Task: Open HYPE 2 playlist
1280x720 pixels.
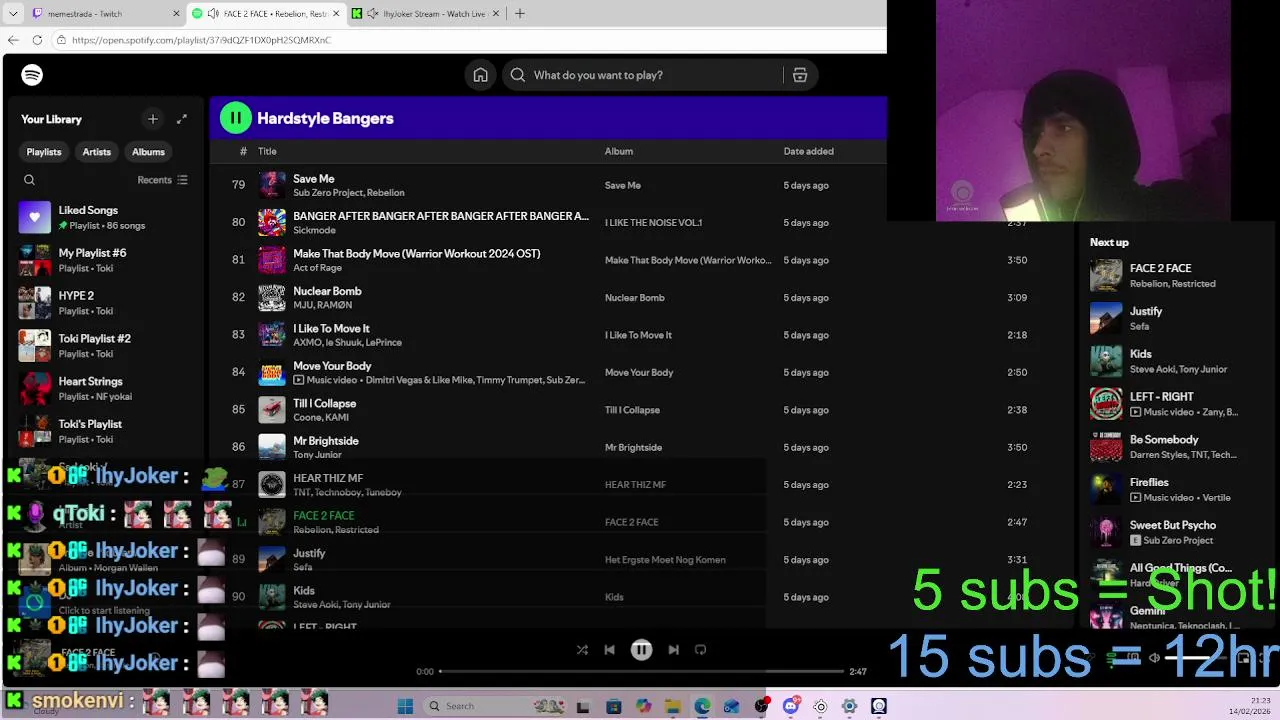Action: [105, 303]
